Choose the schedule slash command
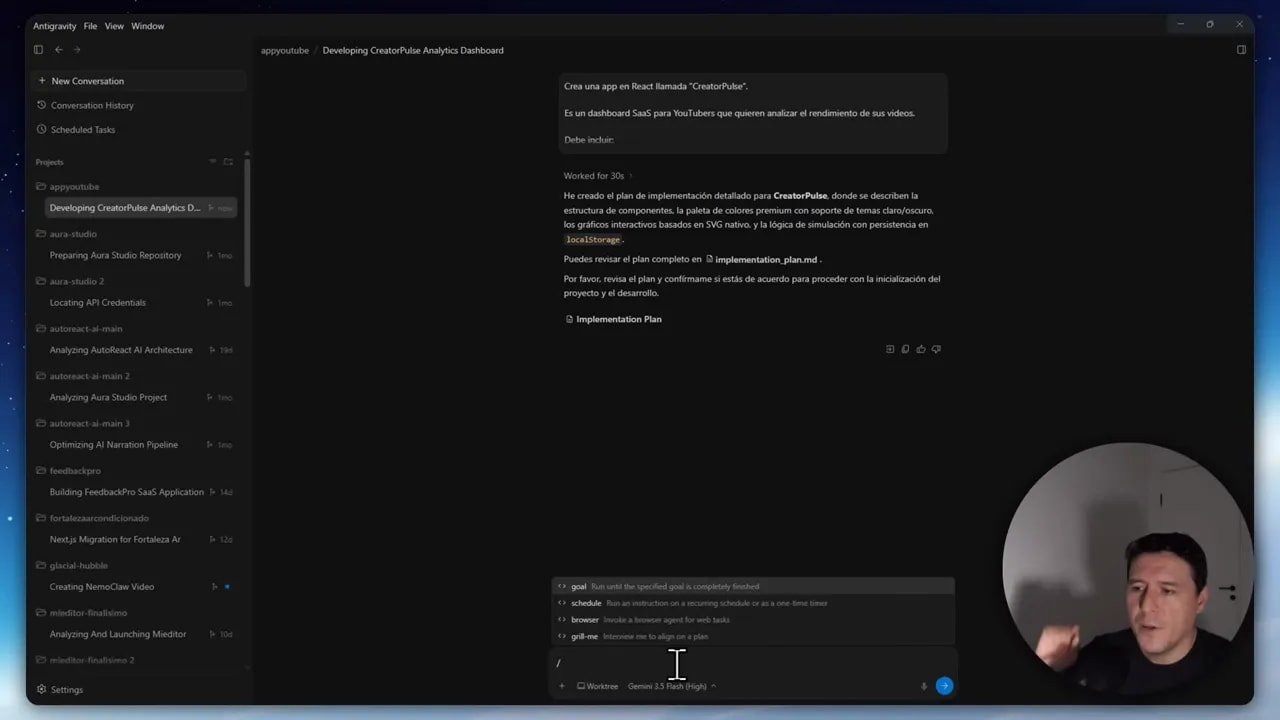 point(753,603)
